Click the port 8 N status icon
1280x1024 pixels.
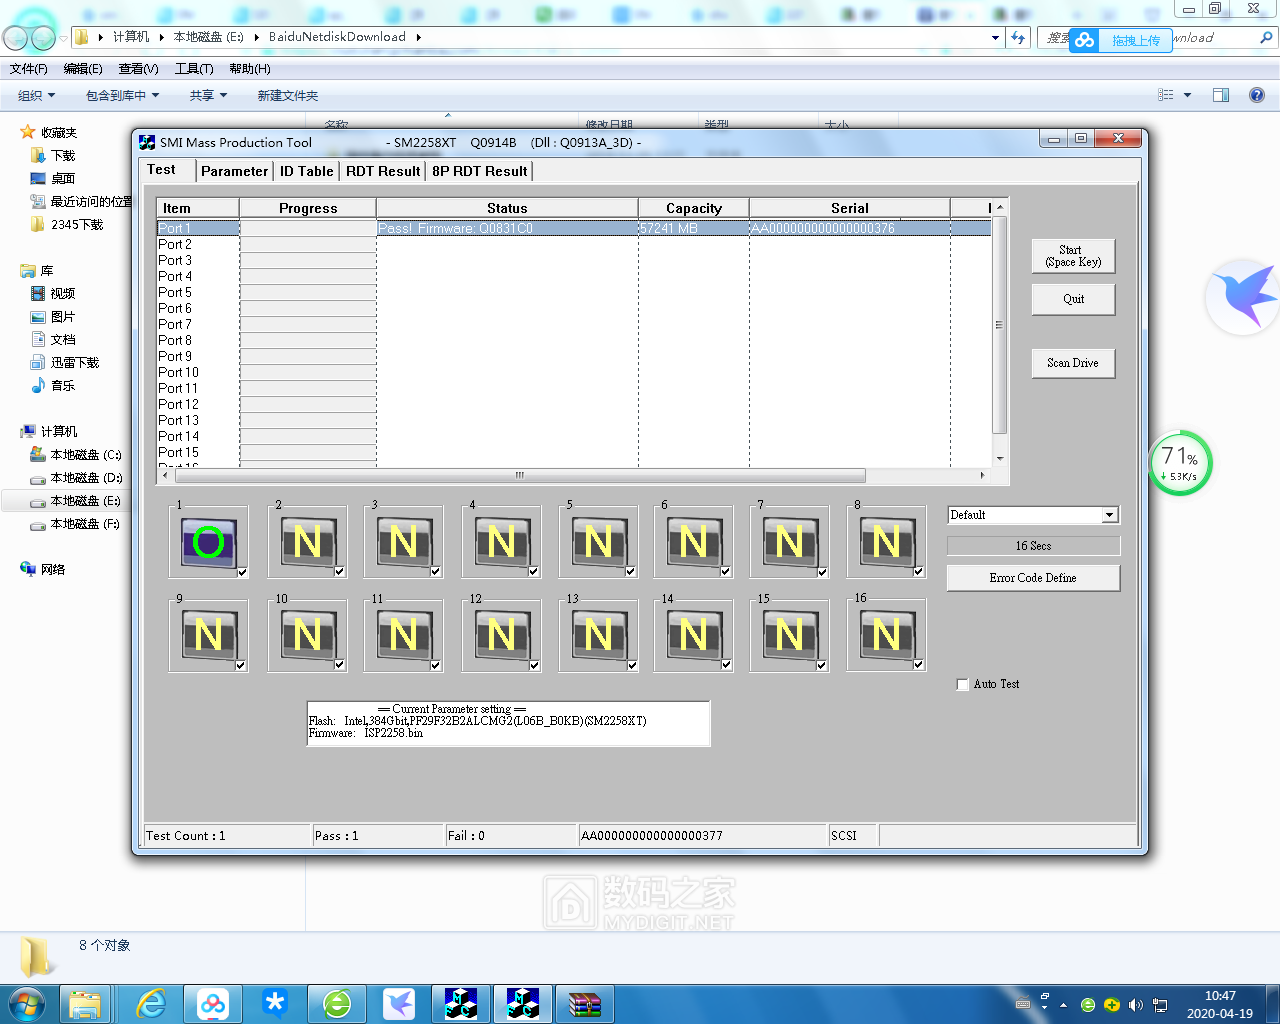[x=886, y=542]
